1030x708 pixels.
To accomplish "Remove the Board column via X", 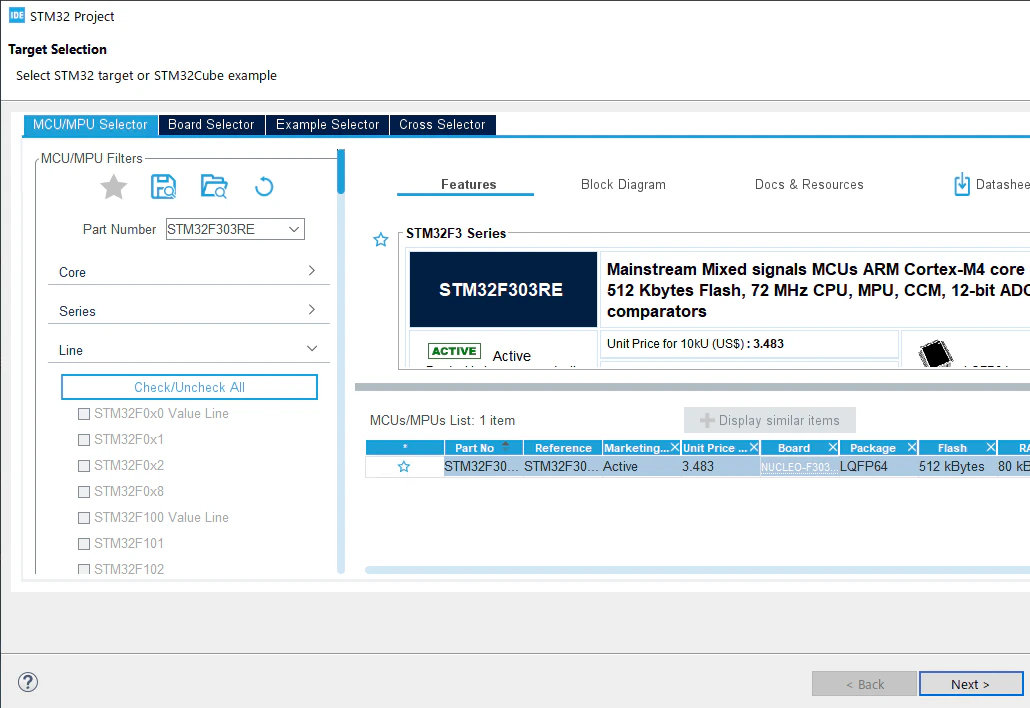I will (833, 447).
